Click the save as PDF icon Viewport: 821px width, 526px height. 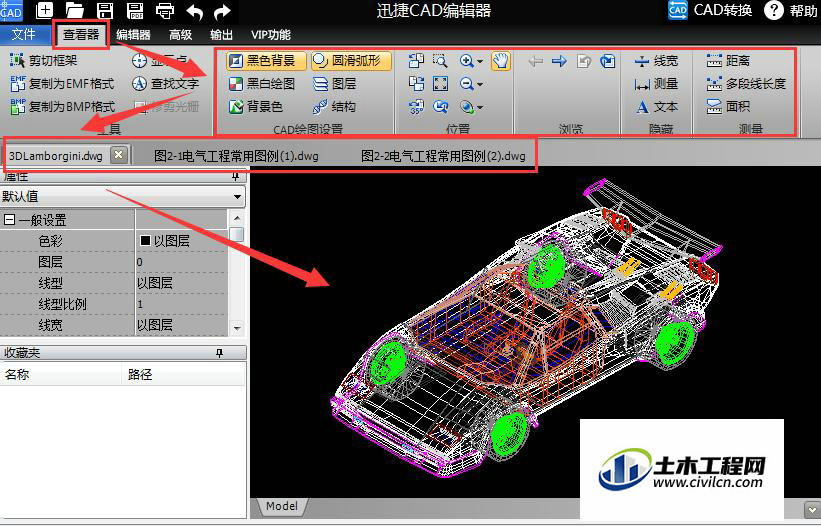[x=135, y=10]
